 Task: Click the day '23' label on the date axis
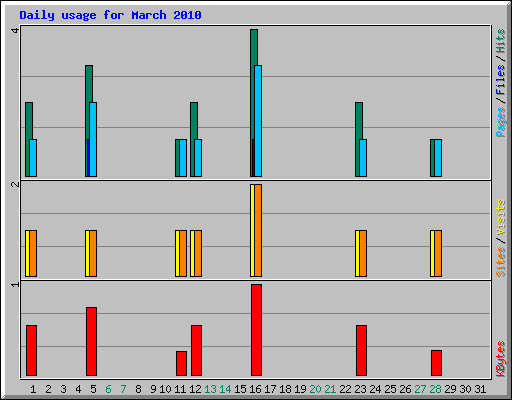[360, 389]
